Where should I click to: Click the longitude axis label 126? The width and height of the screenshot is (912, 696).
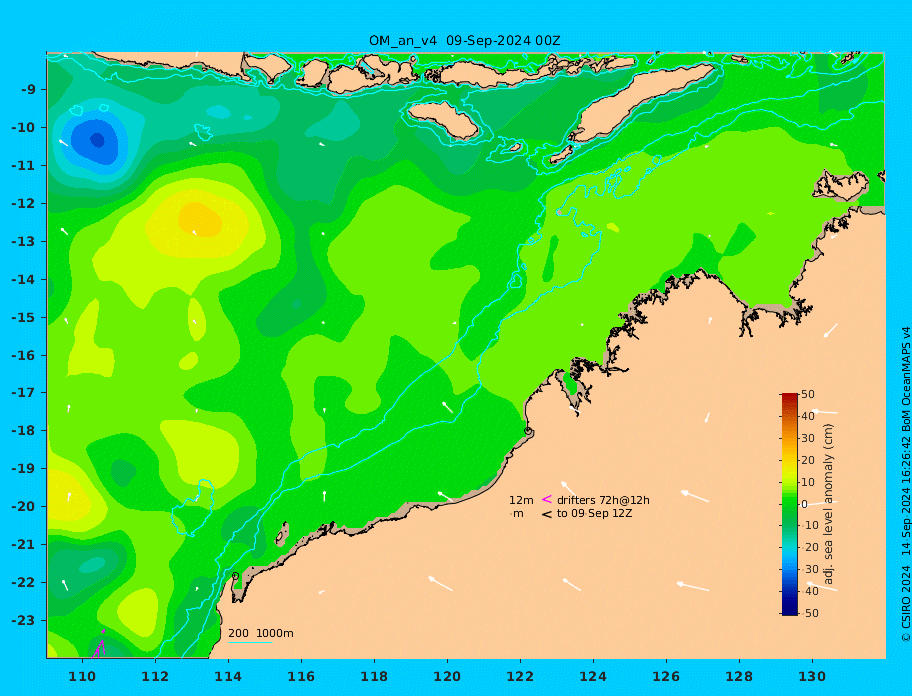click(666, 677)
